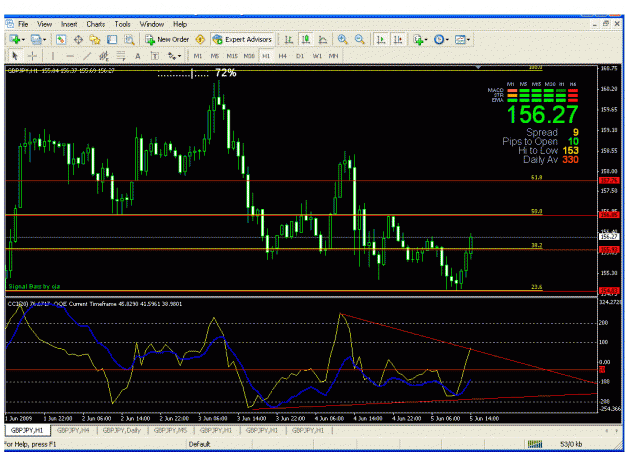Open MetaEditor via yellow diamond icon
Viewport: 625px width, 452px height.
point(200,39)
